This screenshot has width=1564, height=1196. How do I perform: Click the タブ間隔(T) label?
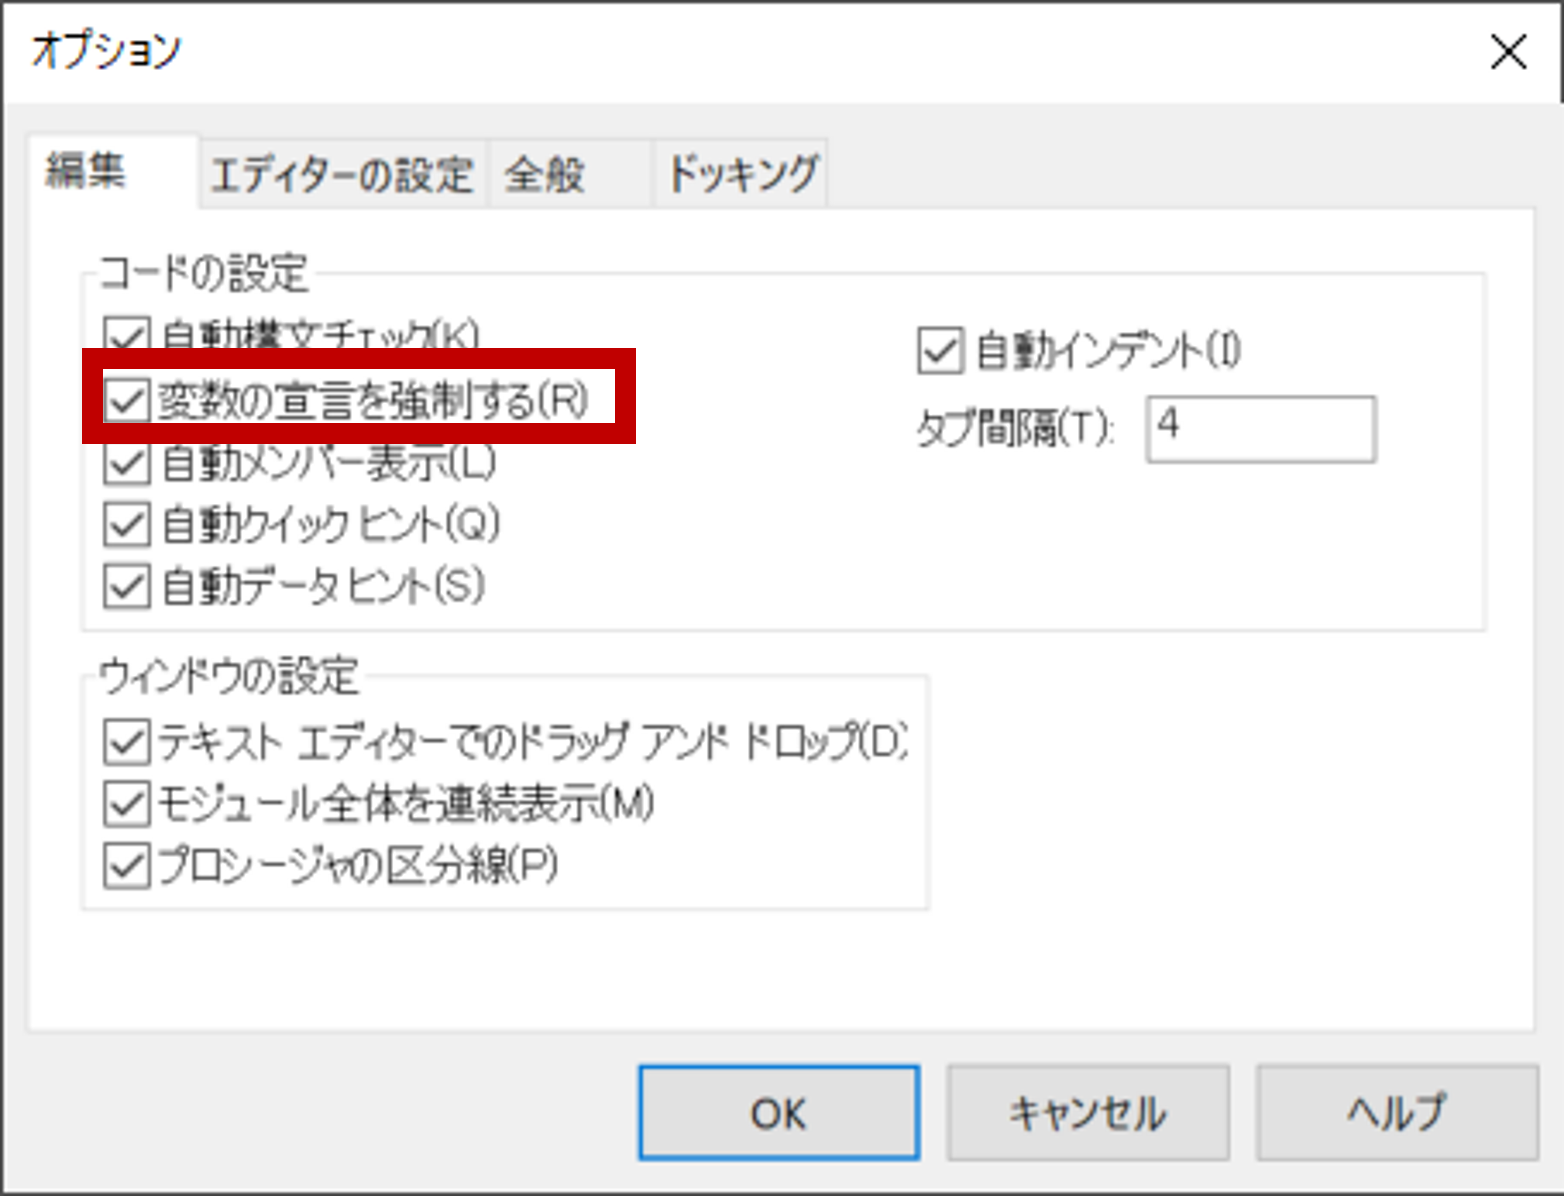[x=1014, y=429]
